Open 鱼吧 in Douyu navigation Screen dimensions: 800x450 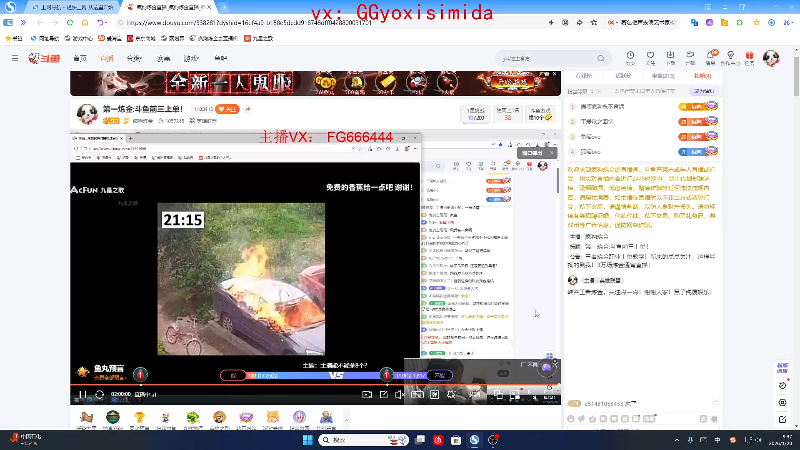(x=220, y=58)
